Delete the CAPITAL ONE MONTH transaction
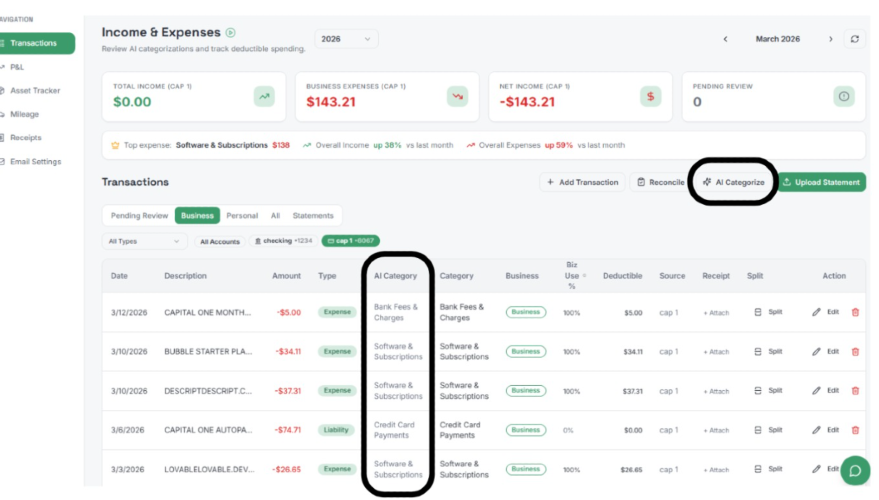The height and width of the screenshot is (500, 879). tap(855, 312)
